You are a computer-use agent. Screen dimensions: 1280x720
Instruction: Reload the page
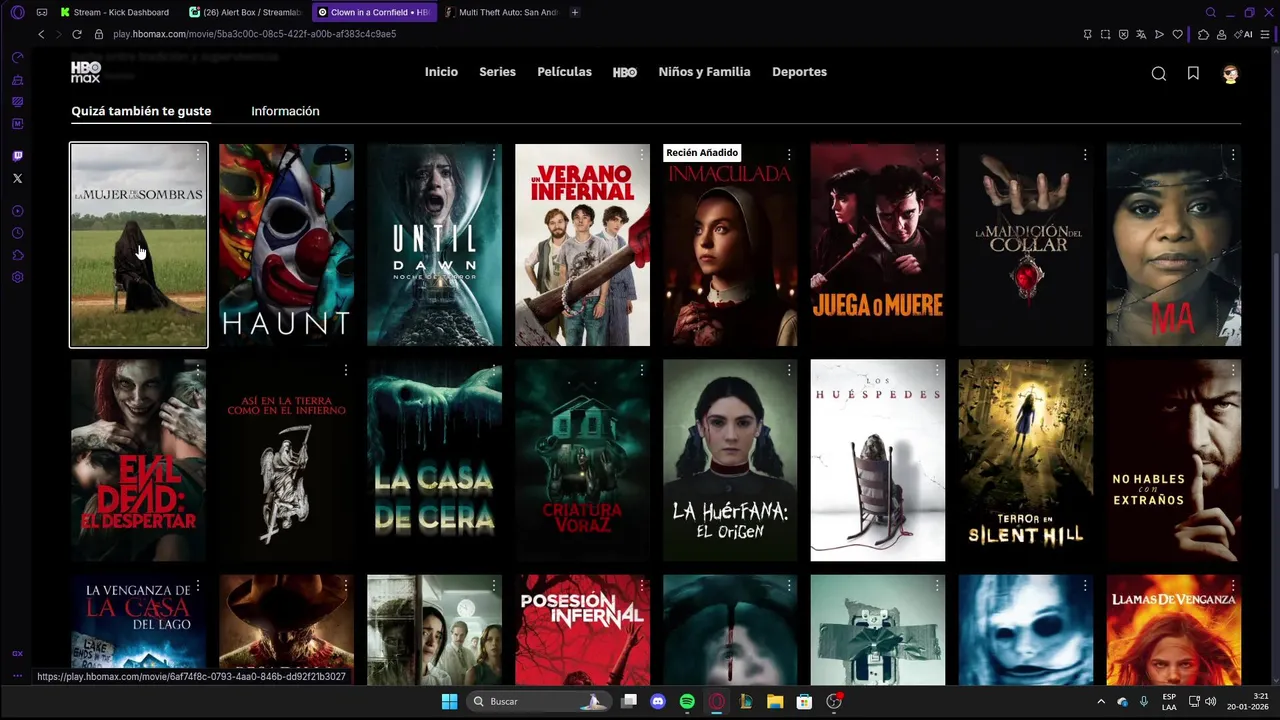[76, 34]
